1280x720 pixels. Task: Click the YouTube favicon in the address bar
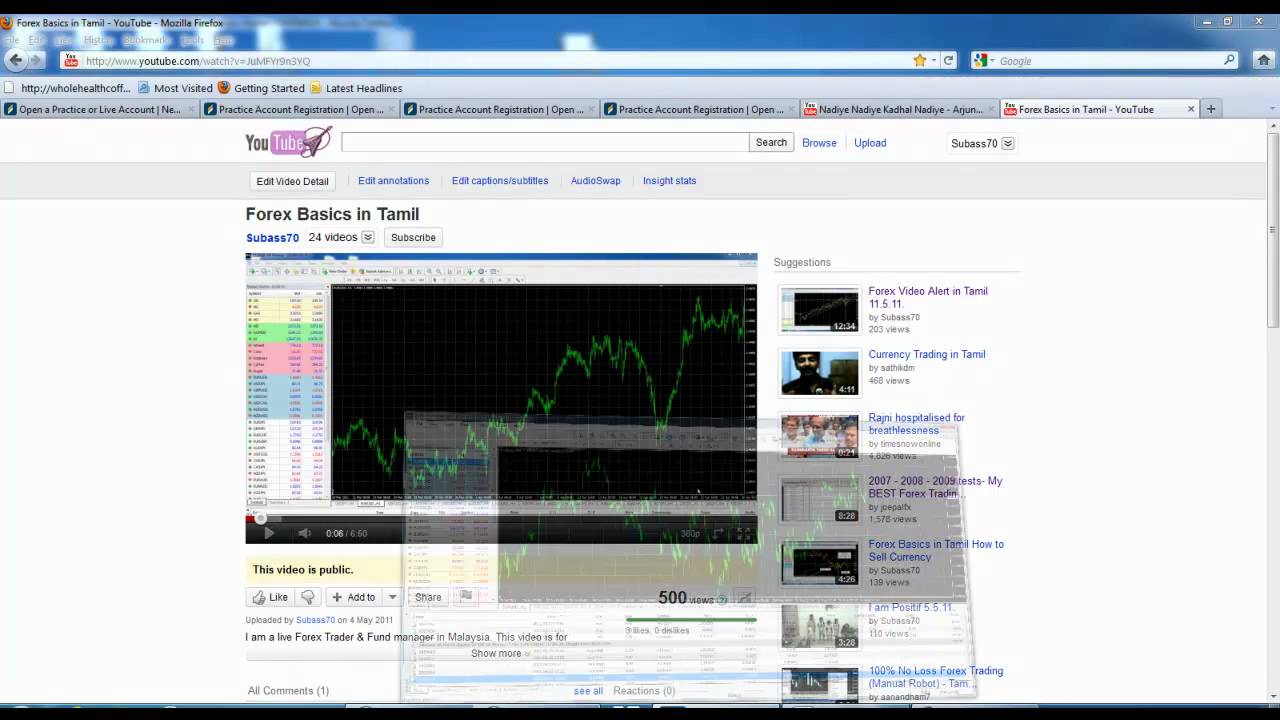[70, 61]
